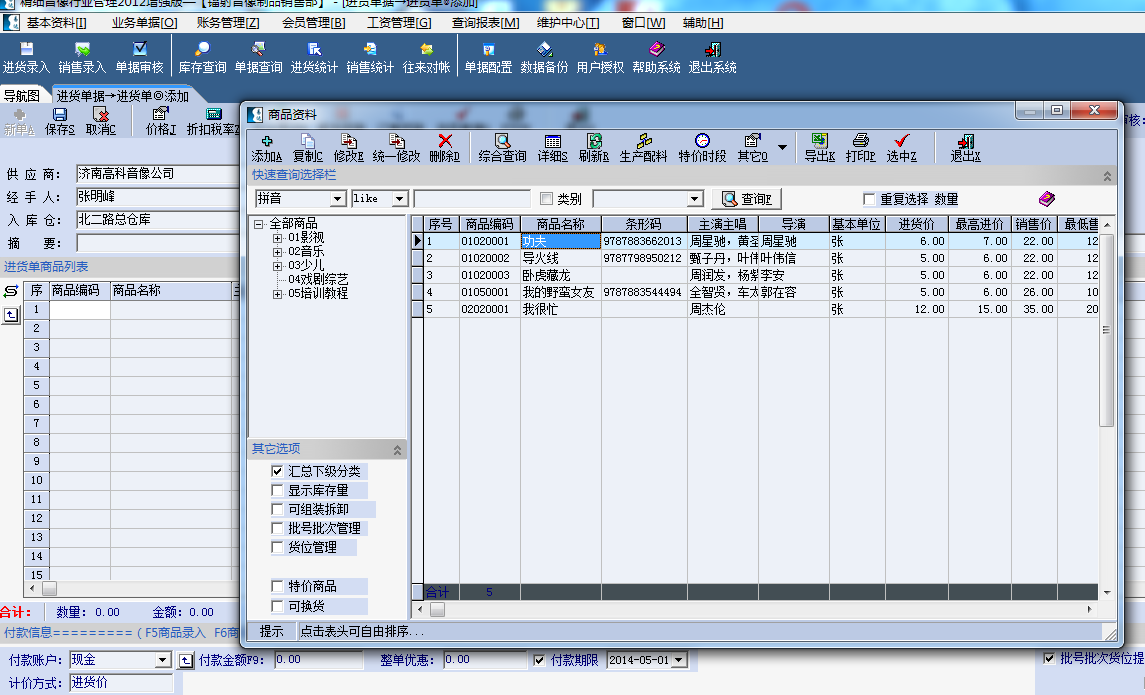This screenshot has height=695, width=1145.
Task: Sort by the 商品名称 column header
Action: pyautogui.click(x=560, y=224)
